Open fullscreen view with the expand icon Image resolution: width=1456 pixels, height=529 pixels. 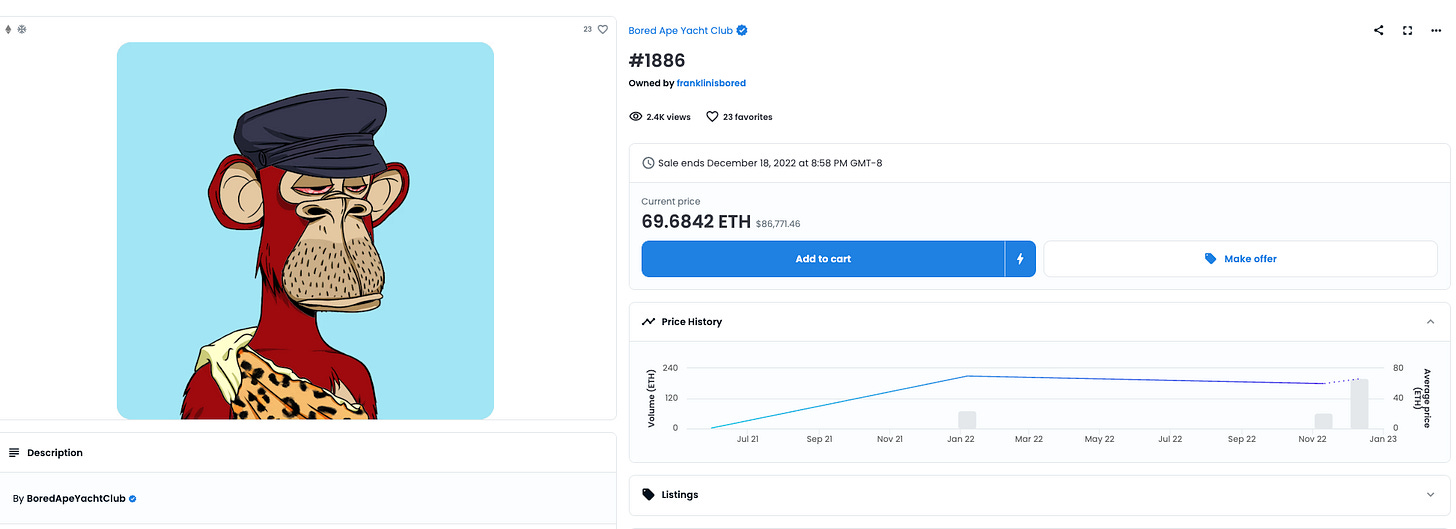pos(1408,31)
